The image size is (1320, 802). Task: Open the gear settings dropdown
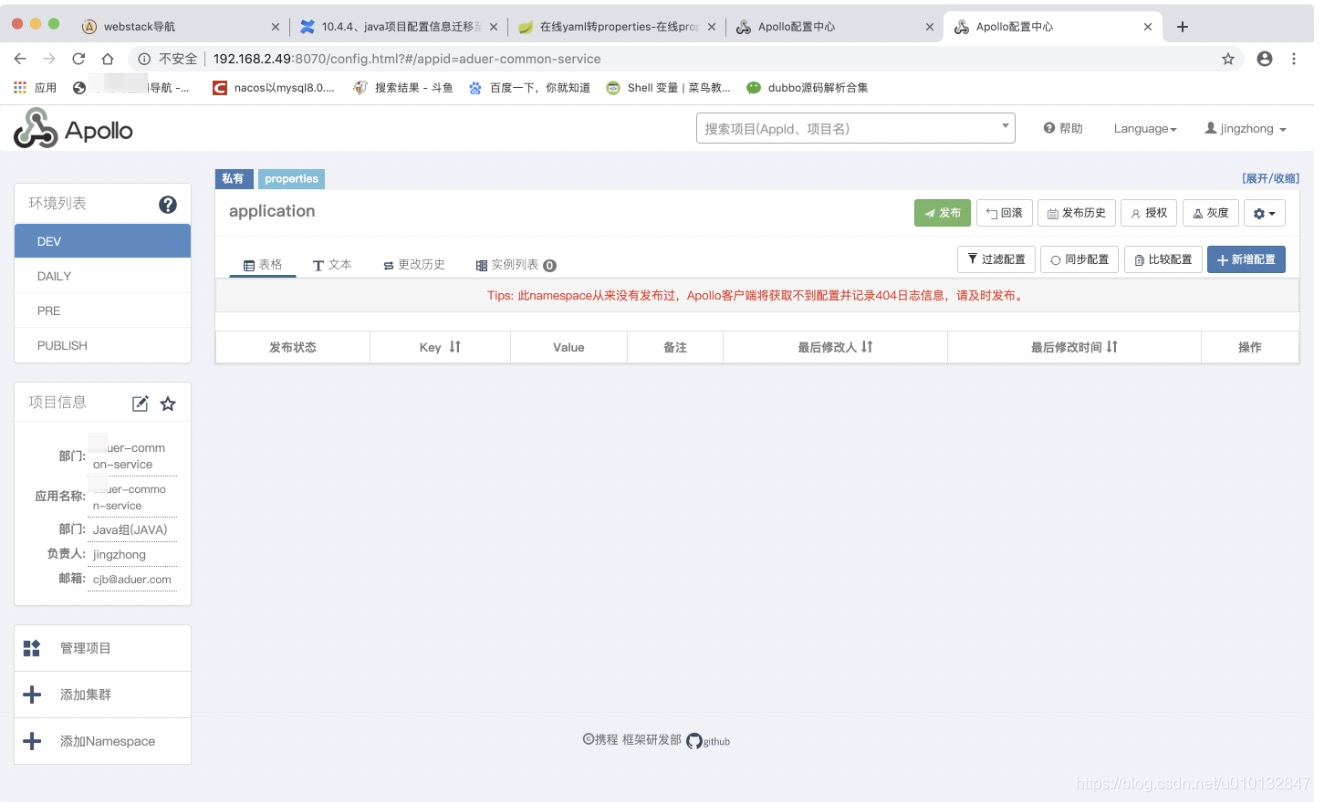point(1264,212)
